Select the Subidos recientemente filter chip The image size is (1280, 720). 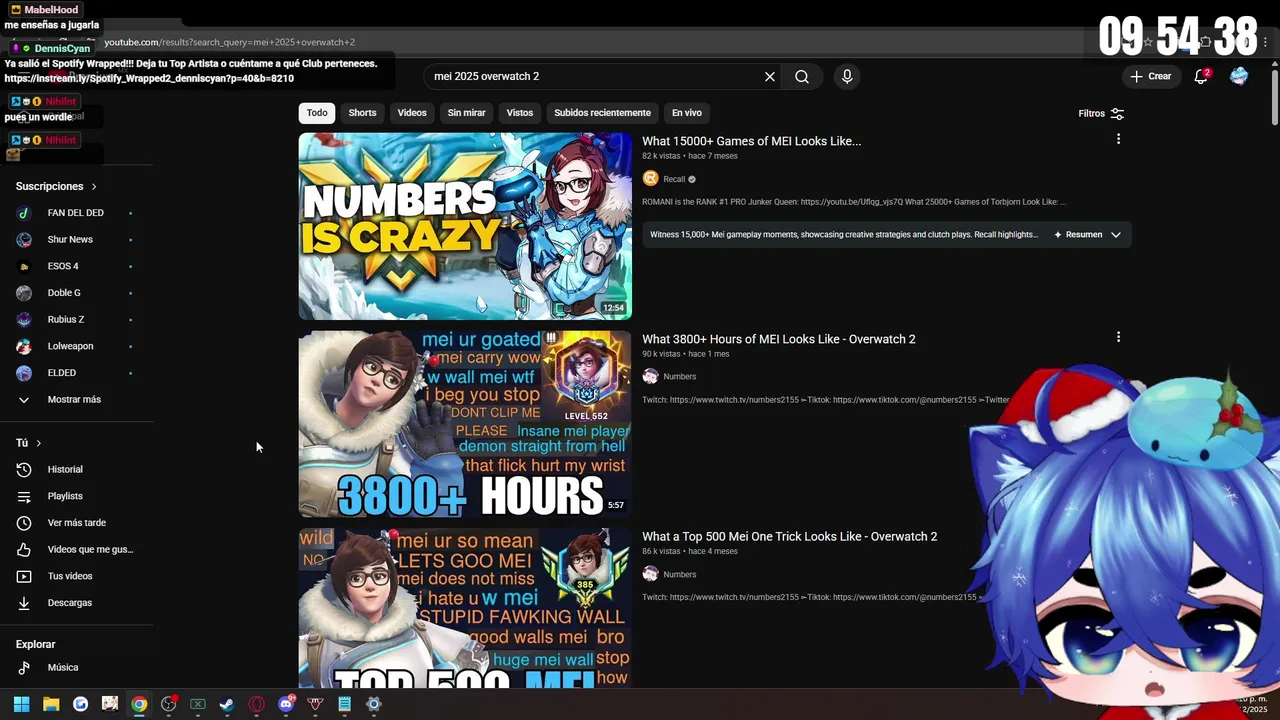pos(602,113)
